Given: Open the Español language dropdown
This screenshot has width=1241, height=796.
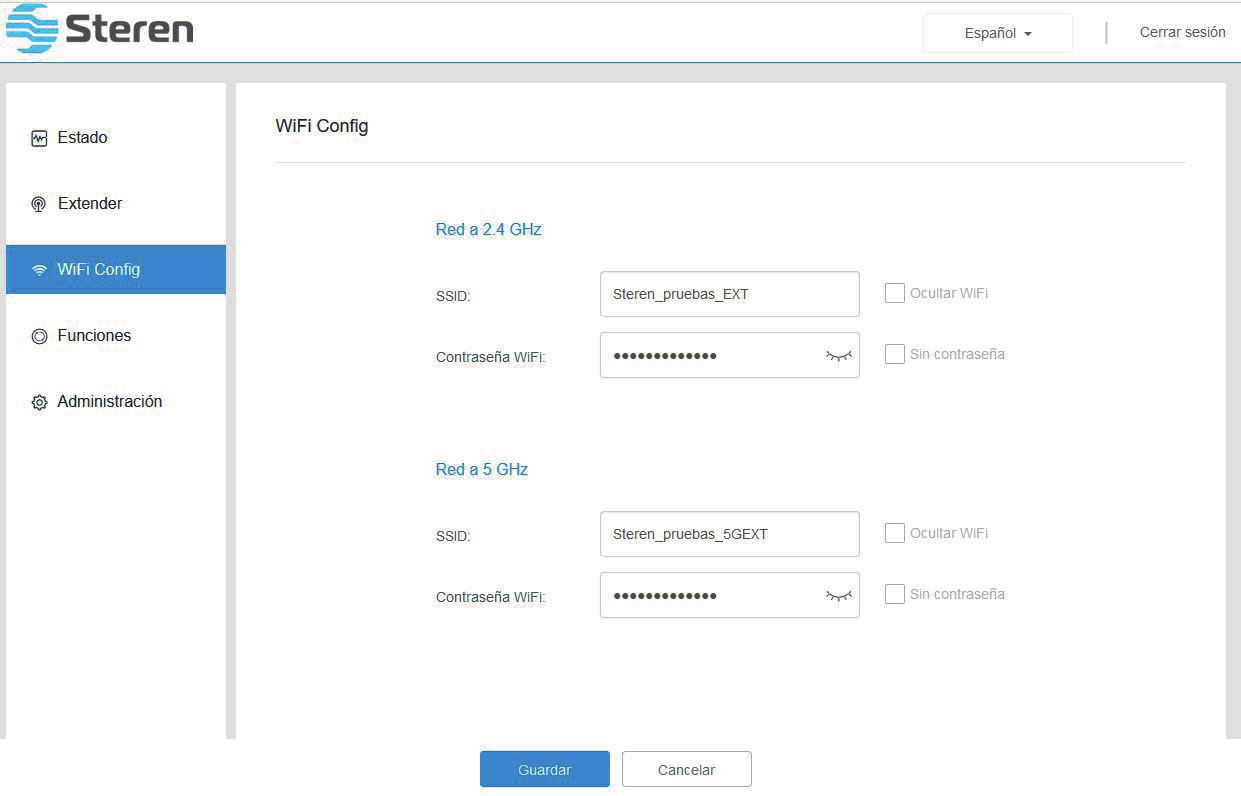Looking at the screenshot, I should (x=997, y=33).
